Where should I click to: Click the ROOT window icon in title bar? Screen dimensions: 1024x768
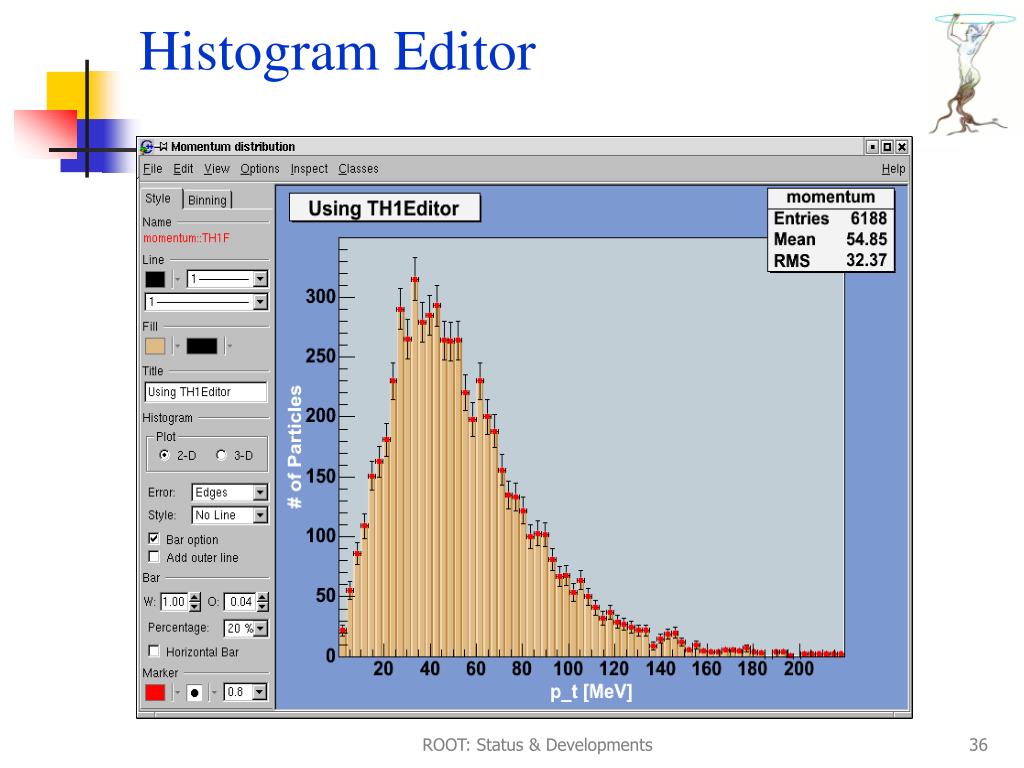(x=147, y=147)
